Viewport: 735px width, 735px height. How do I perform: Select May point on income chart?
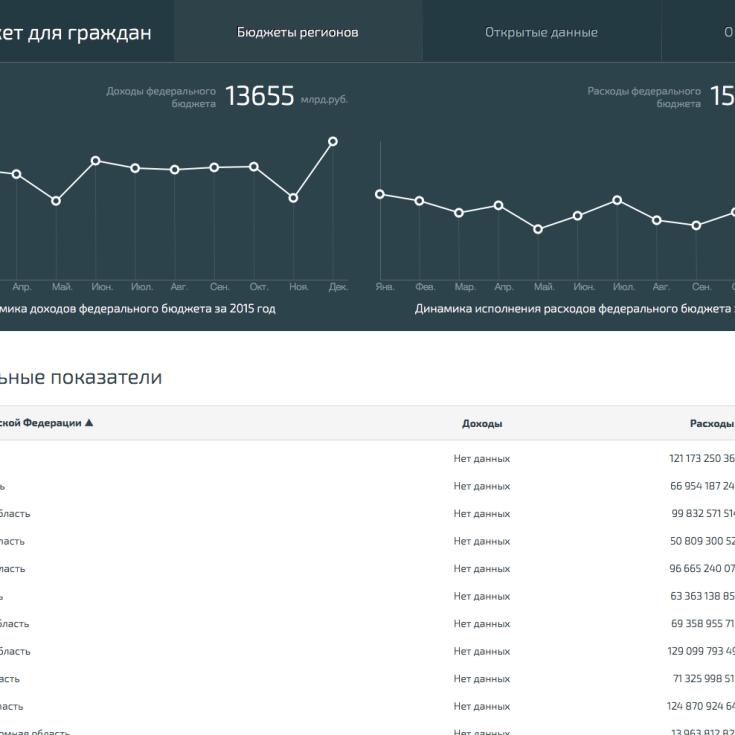click(x=56, y=201)
